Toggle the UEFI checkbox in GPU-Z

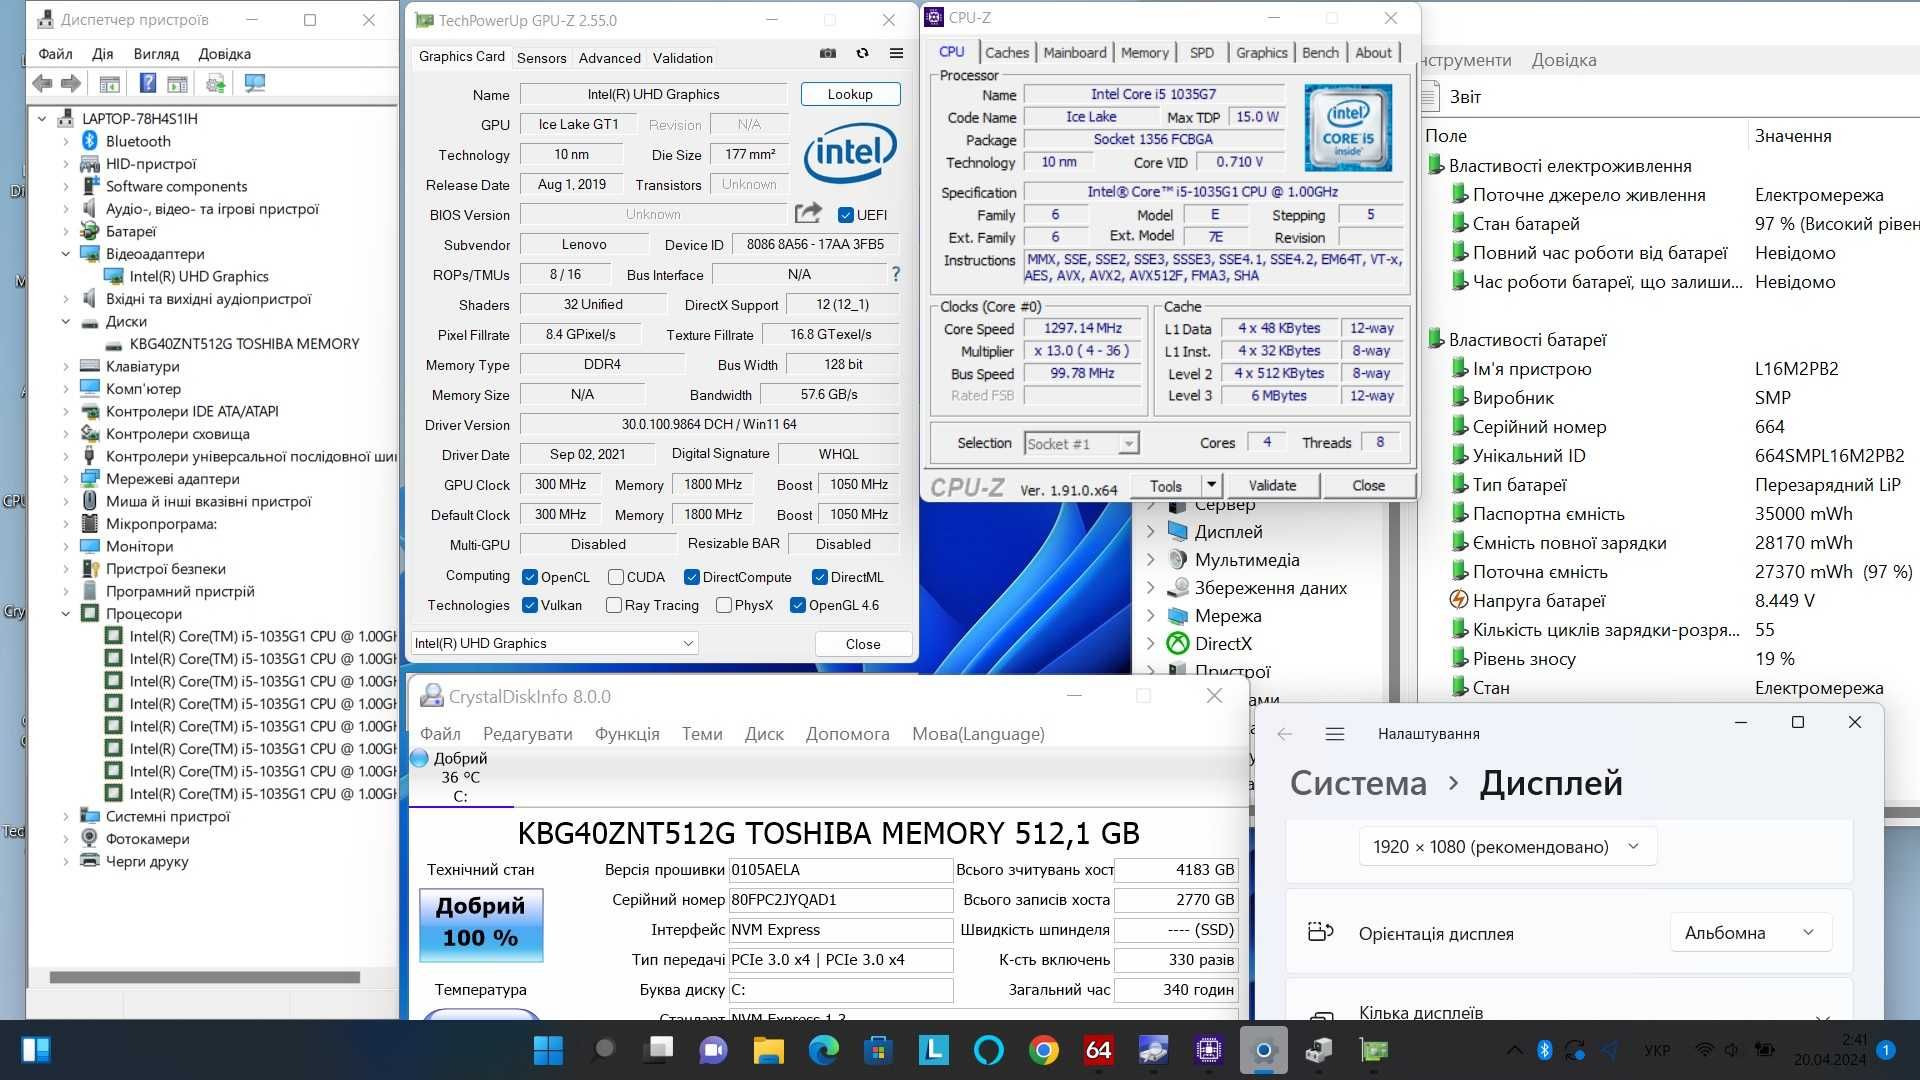pos(846,215)
